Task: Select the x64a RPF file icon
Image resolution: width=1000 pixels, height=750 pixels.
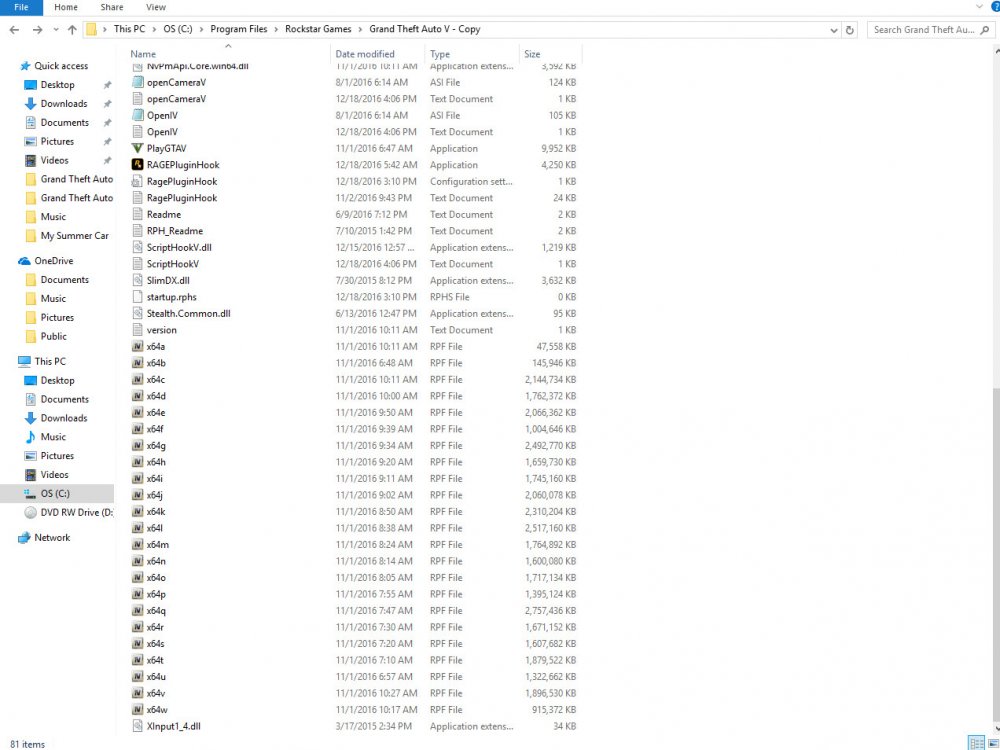Action: (x=137, y=346)
